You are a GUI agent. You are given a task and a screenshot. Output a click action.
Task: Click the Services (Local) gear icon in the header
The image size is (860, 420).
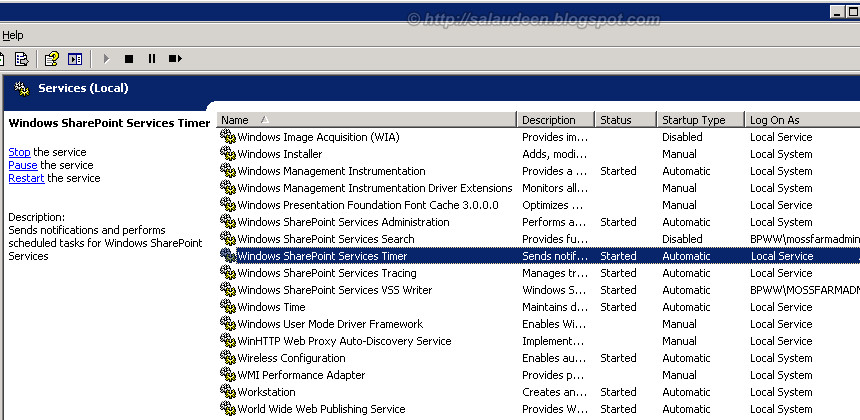tap(22, 88)
